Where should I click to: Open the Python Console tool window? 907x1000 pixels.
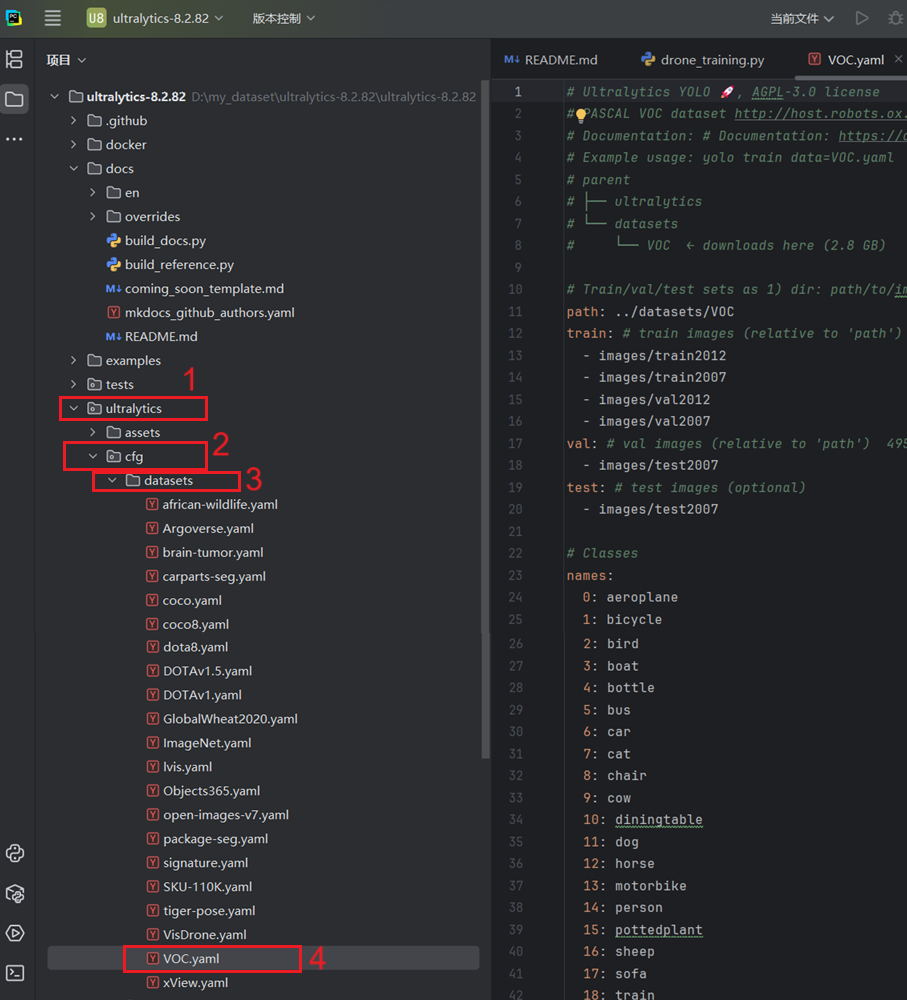[x=15, y=853]
